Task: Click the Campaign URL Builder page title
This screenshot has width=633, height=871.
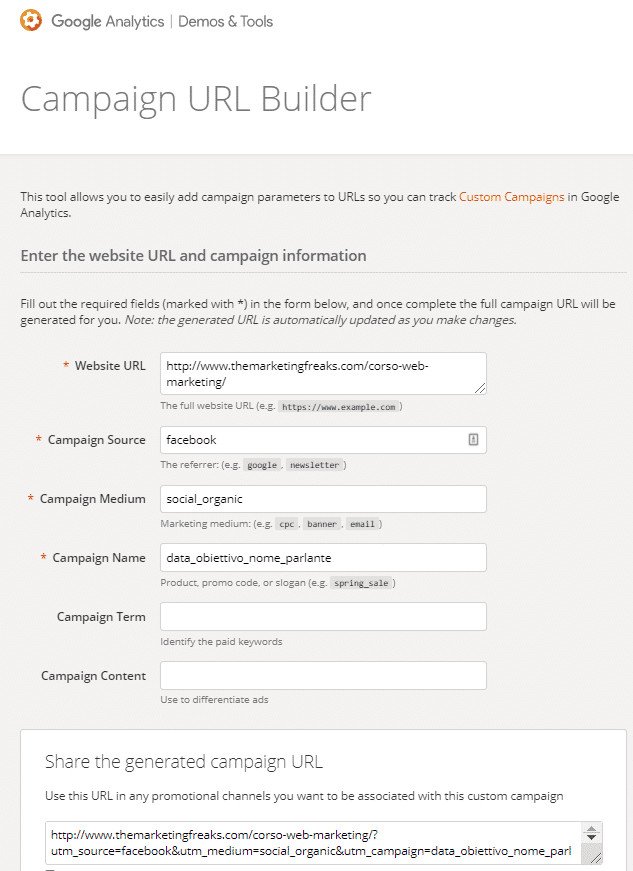Action: (196, 99)
